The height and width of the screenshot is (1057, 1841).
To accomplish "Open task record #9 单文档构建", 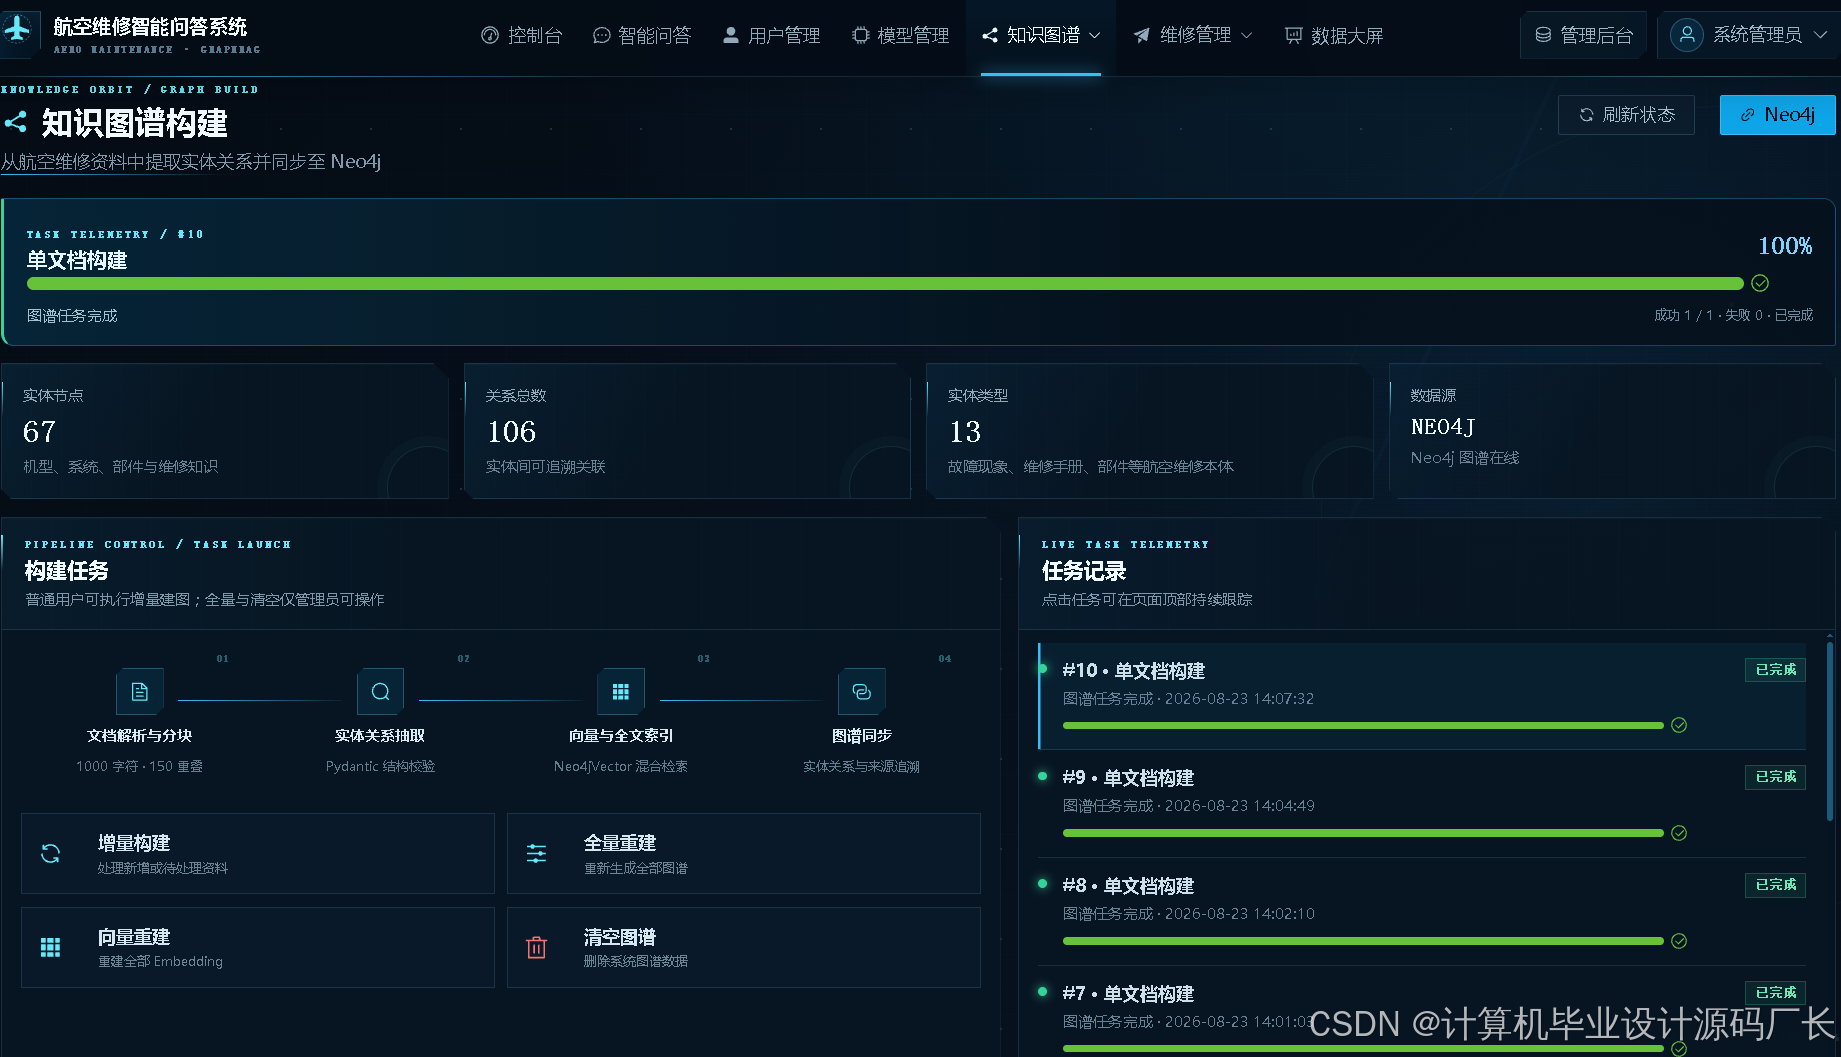I will 1422,804.
